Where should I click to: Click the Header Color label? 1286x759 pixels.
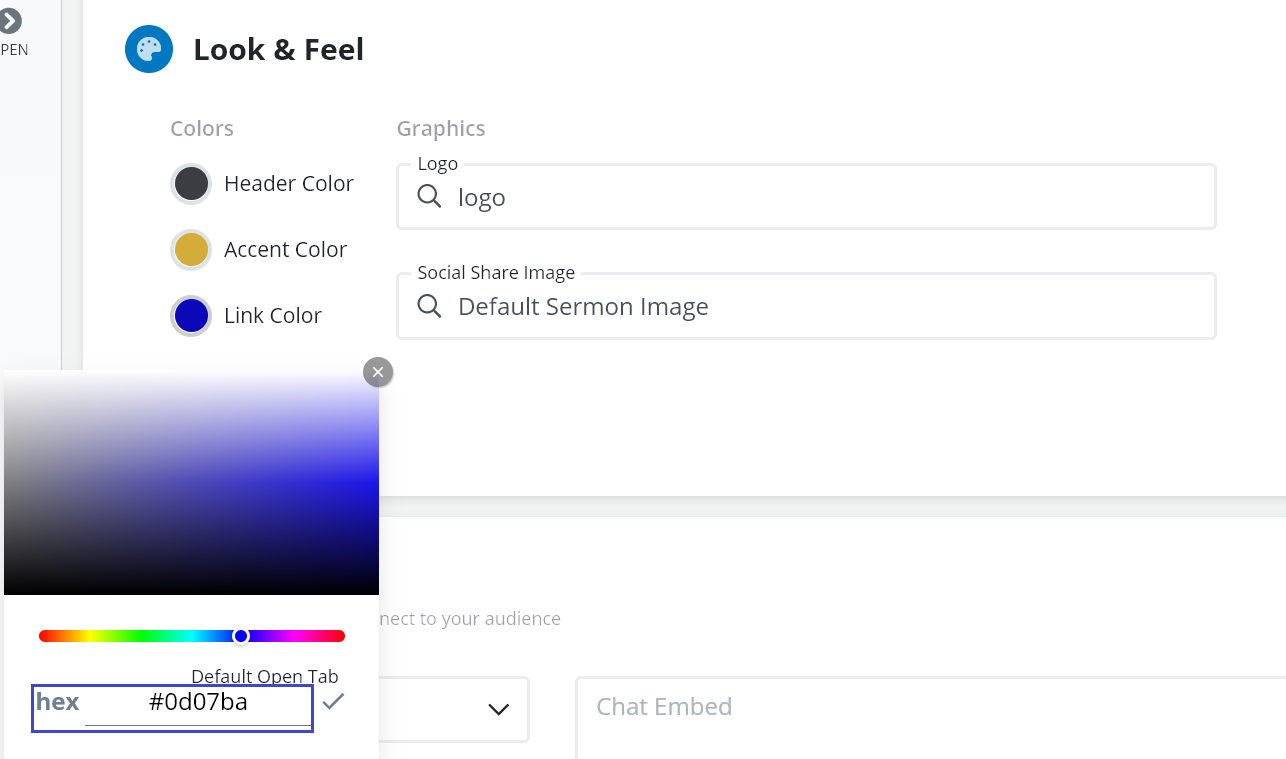click(288, 184)
